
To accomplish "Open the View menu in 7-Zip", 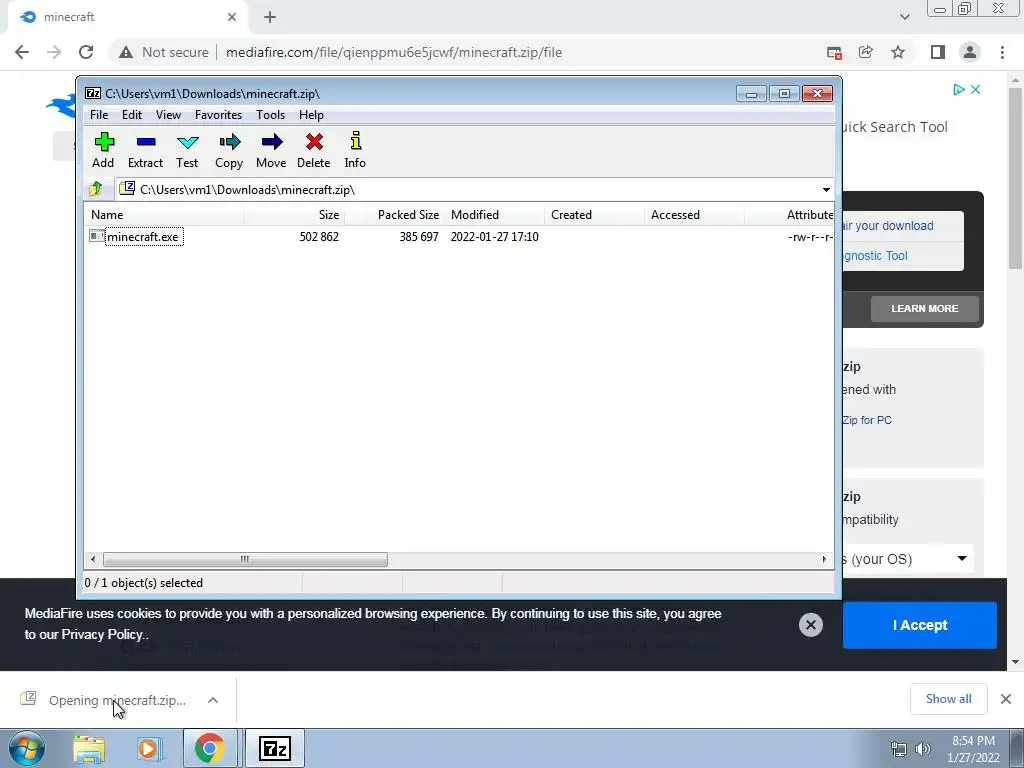I will 168,115.
